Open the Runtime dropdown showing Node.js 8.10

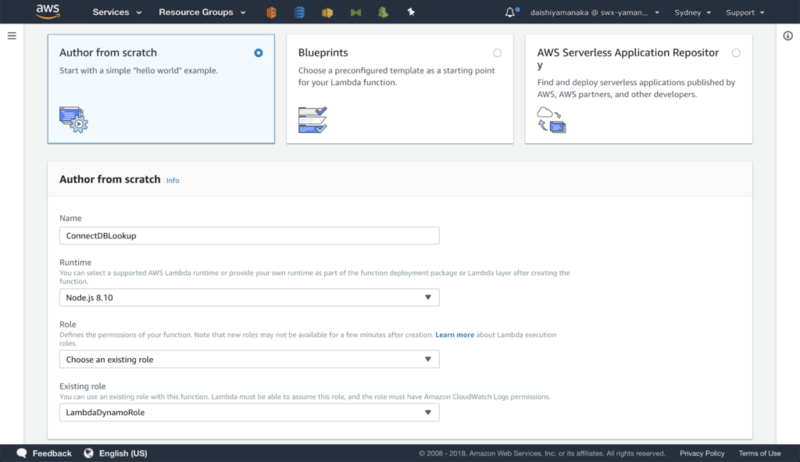(249, 297)
